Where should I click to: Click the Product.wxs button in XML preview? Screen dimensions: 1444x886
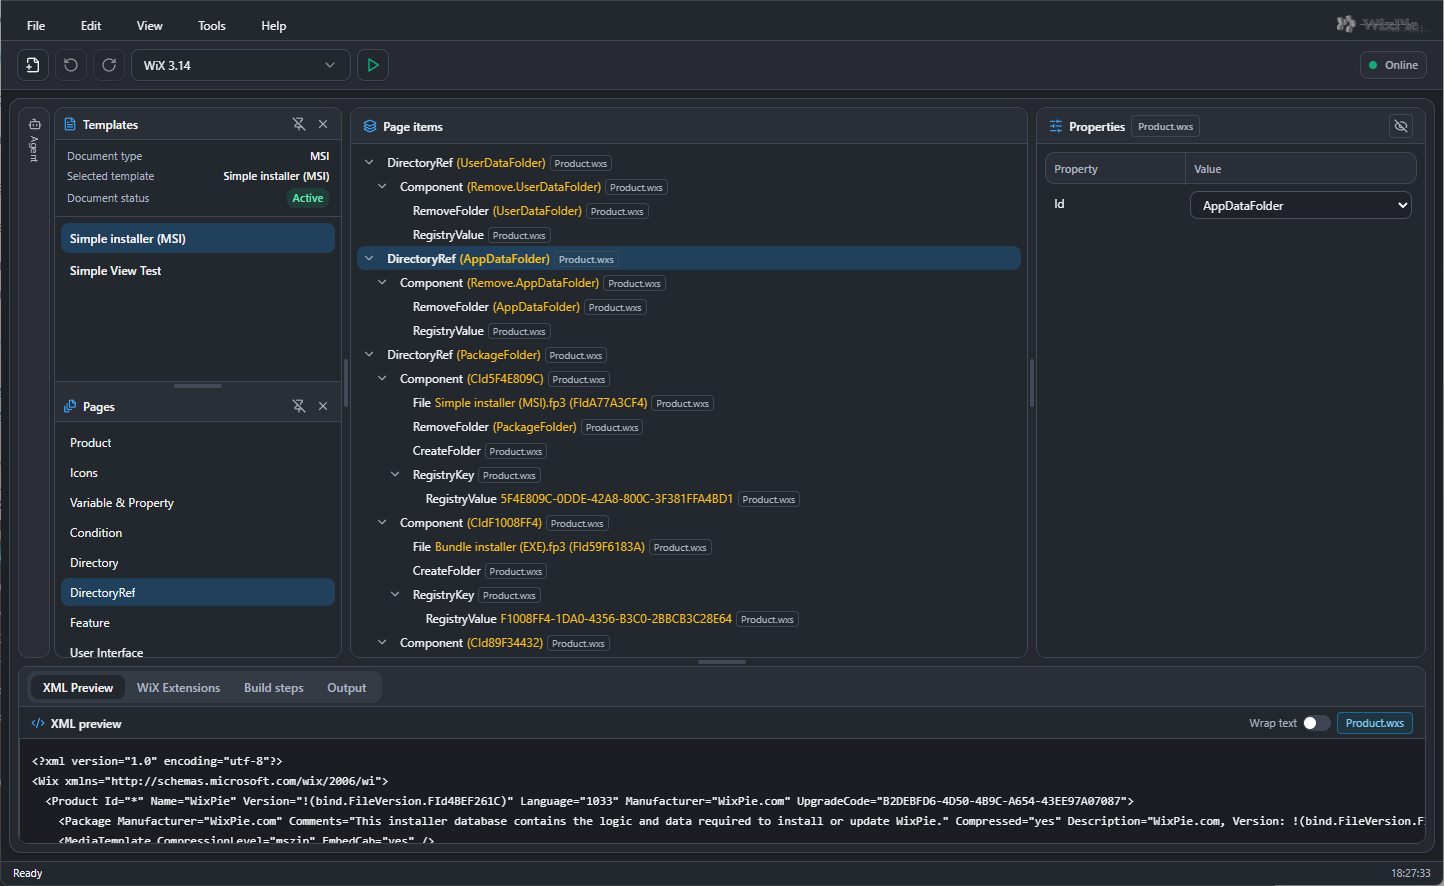[x=1375, y=723]
